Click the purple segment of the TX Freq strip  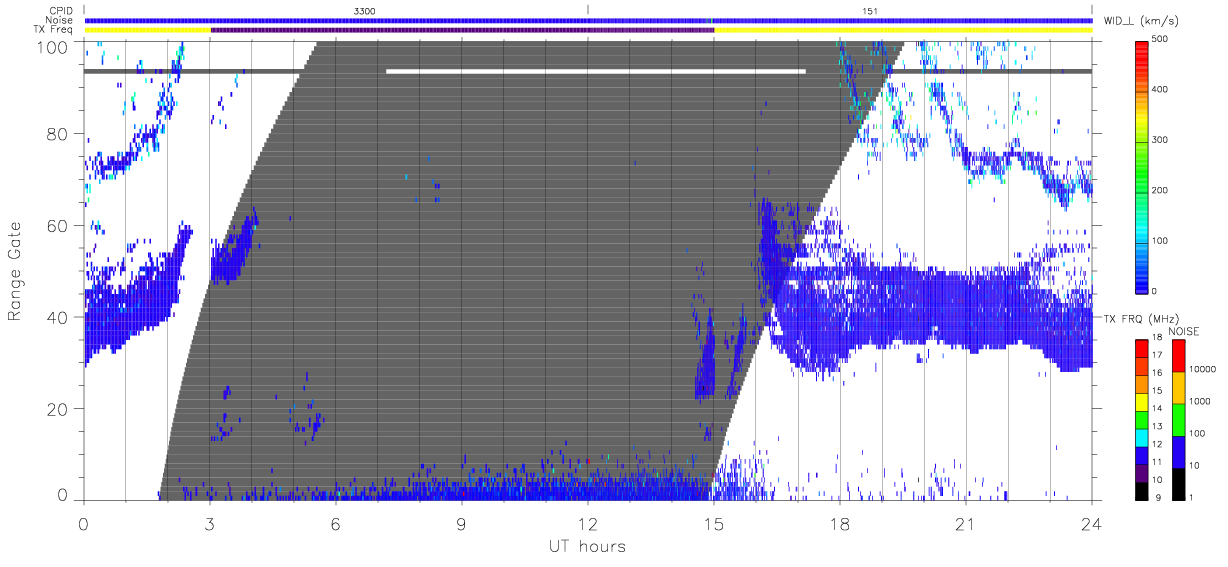(x=462, y=30)
